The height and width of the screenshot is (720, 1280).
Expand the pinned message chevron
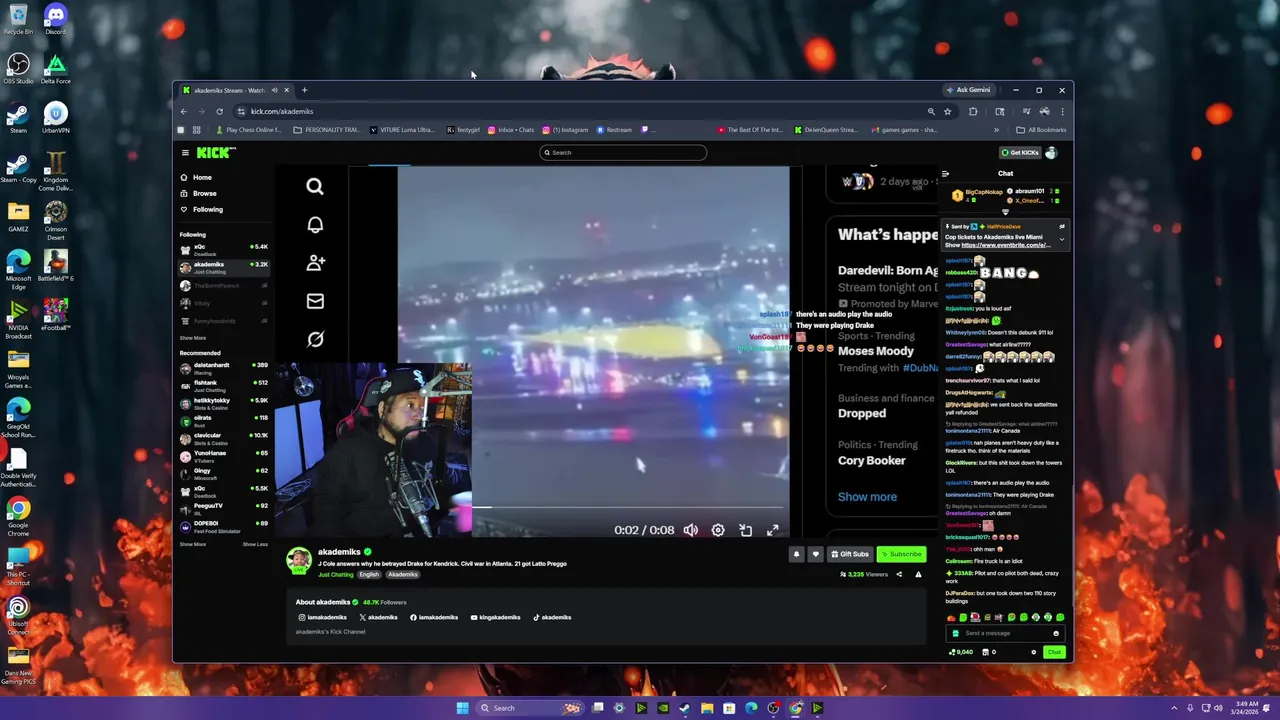tap(1062, 240)
